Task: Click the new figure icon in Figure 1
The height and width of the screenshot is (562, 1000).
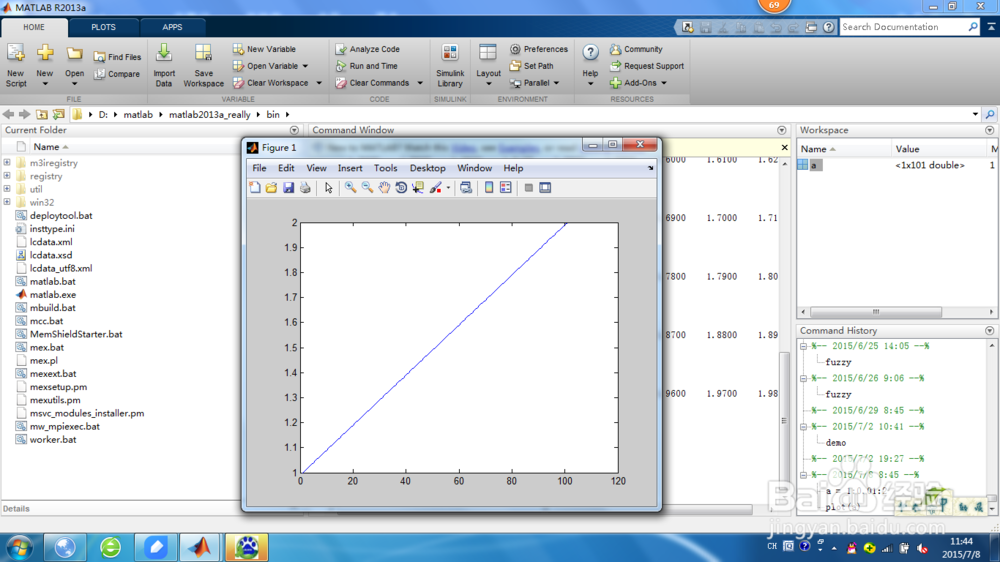Action: point(255,188)
